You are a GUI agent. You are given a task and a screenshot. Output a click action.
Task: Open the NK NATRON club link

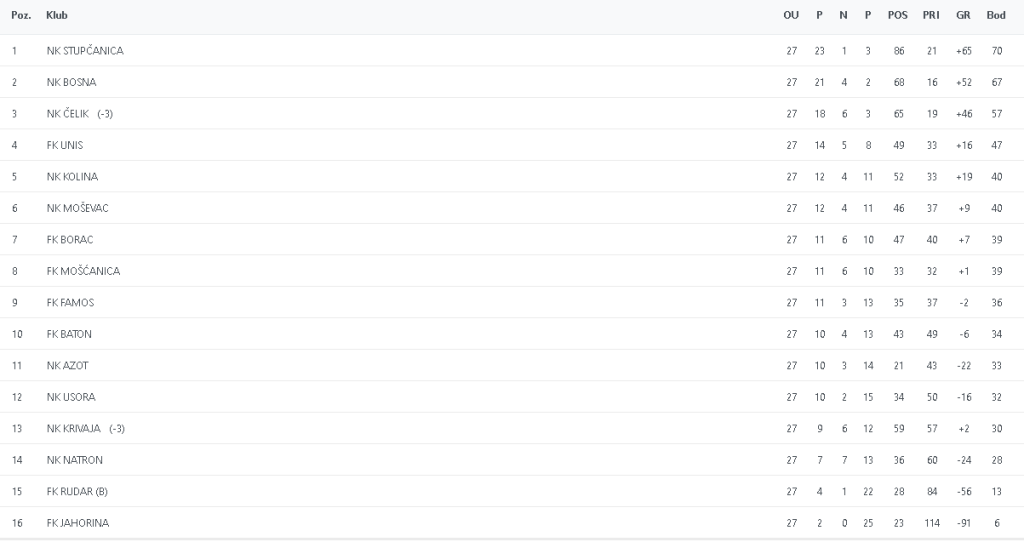[x=74, y=460]
